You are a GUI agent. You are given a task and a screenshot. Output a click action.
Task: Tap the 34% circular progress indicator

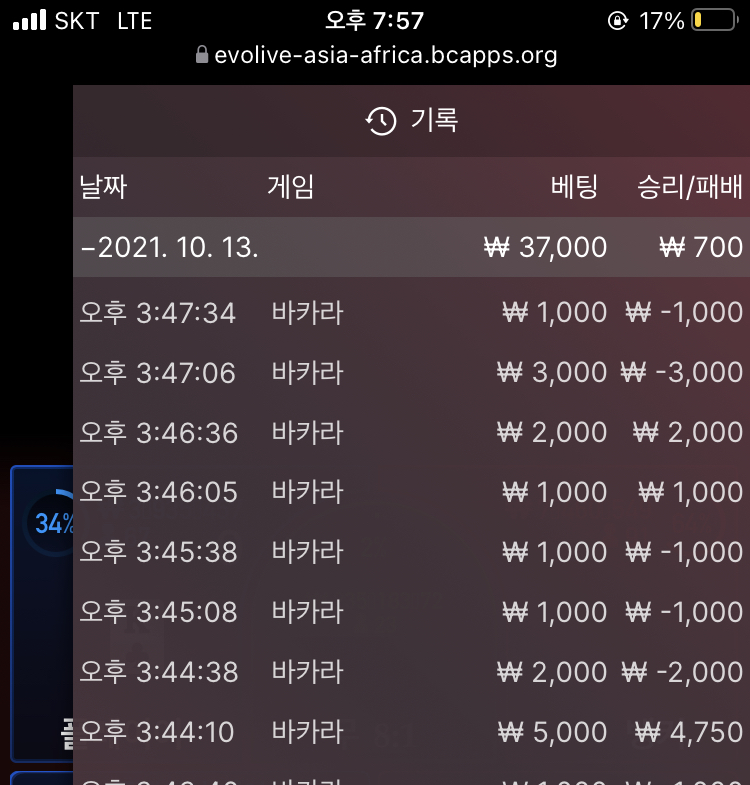click(x=49, y=523)
